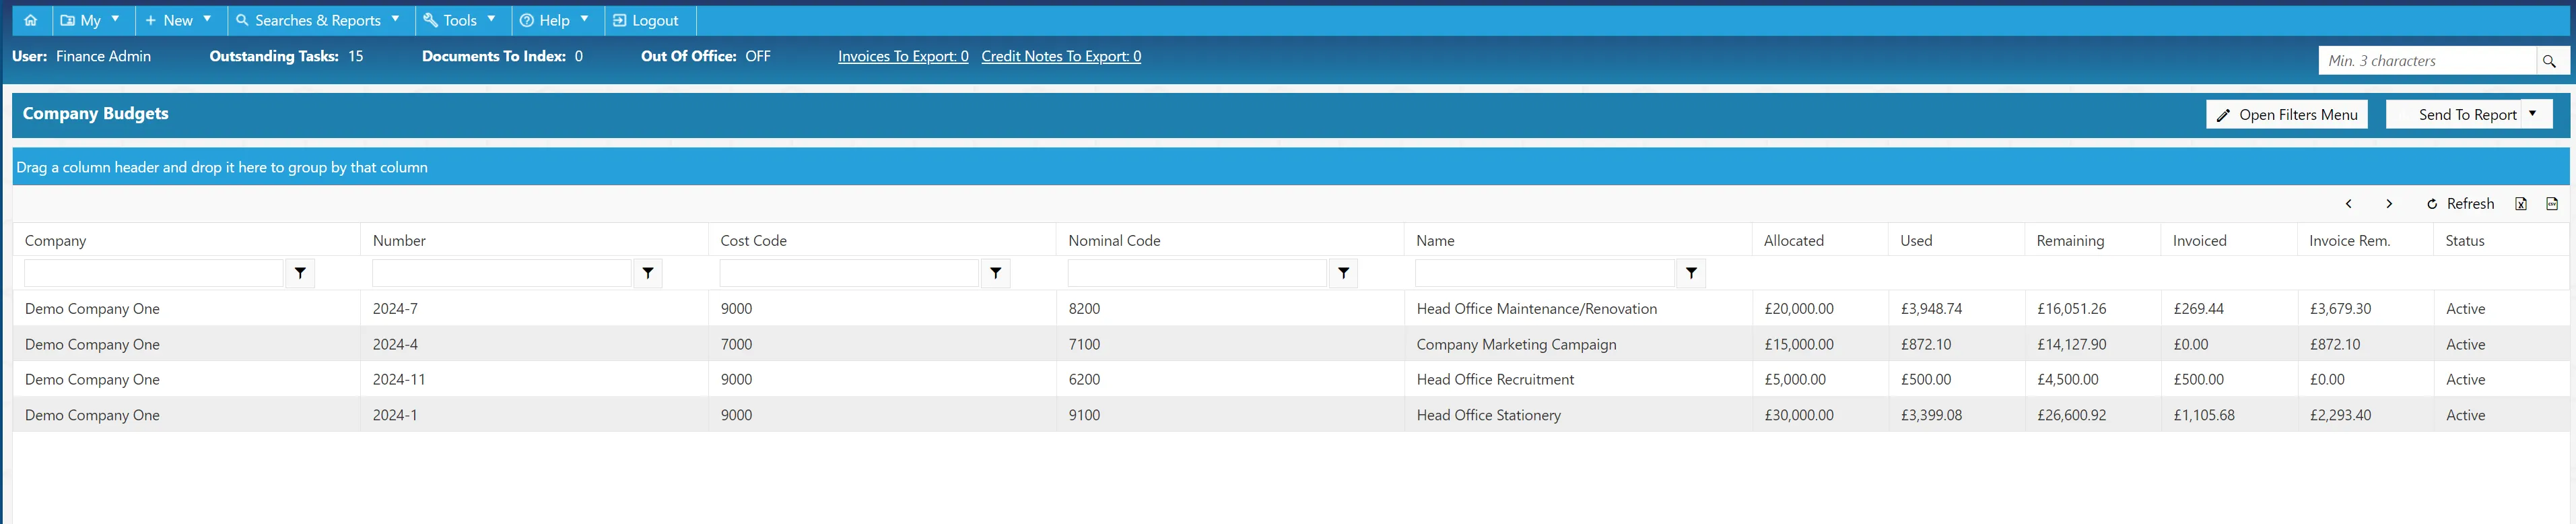Click Open Filters Menu button

[x=2286, y=115]
